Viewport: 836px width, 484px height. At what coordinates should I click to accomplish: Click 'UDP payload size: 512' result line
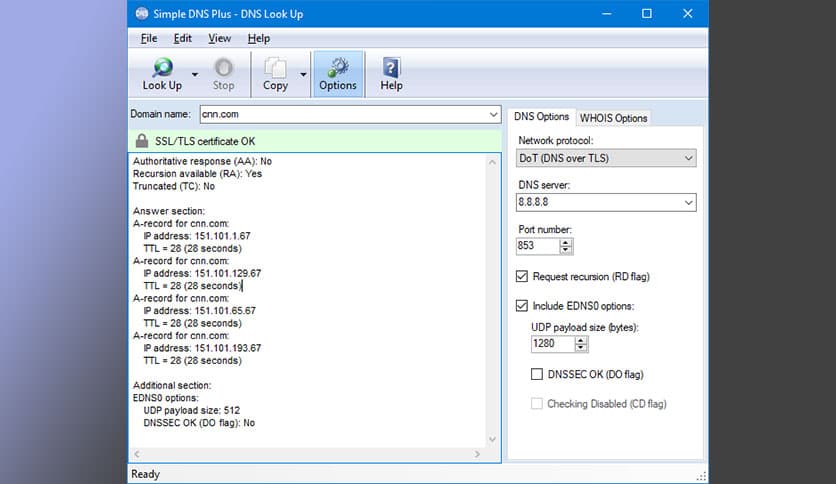(x=191, y=410)
